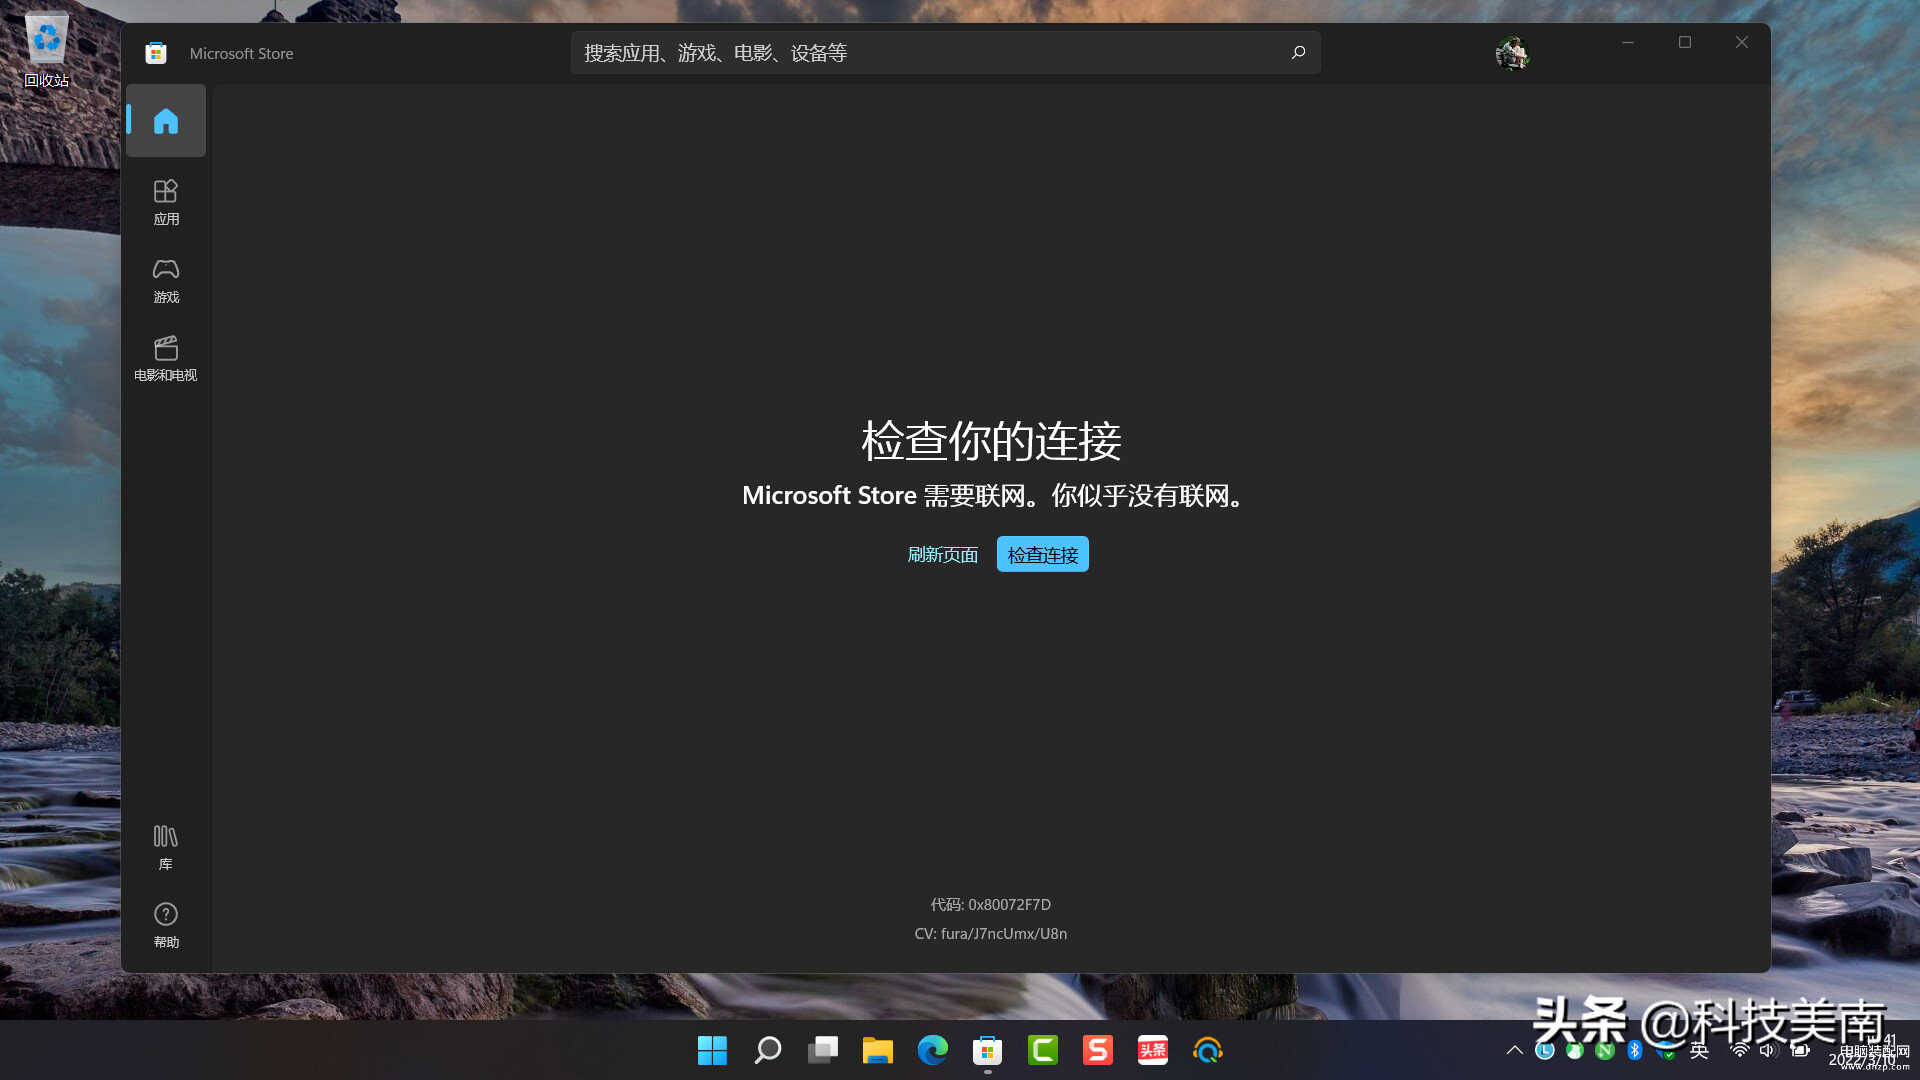Click the green N tray icon
This screenshot has width=1920, height=1080.
(1604, 1050)
